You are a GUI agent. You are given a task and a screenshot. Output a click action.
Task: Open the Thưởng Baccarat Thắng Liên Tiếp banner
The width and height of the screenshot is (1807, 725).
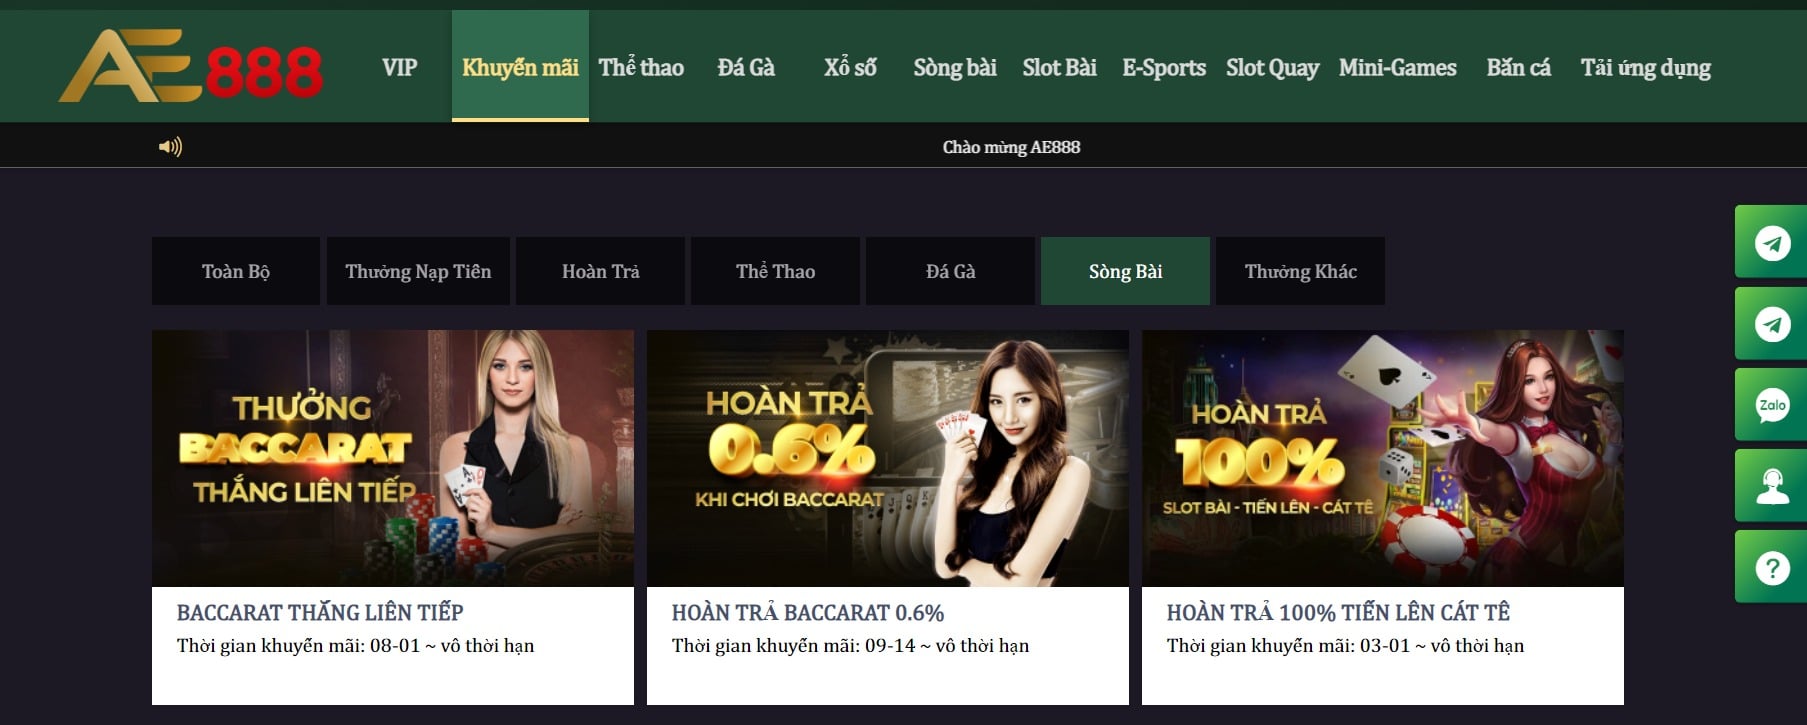click(x=393, y=458)
